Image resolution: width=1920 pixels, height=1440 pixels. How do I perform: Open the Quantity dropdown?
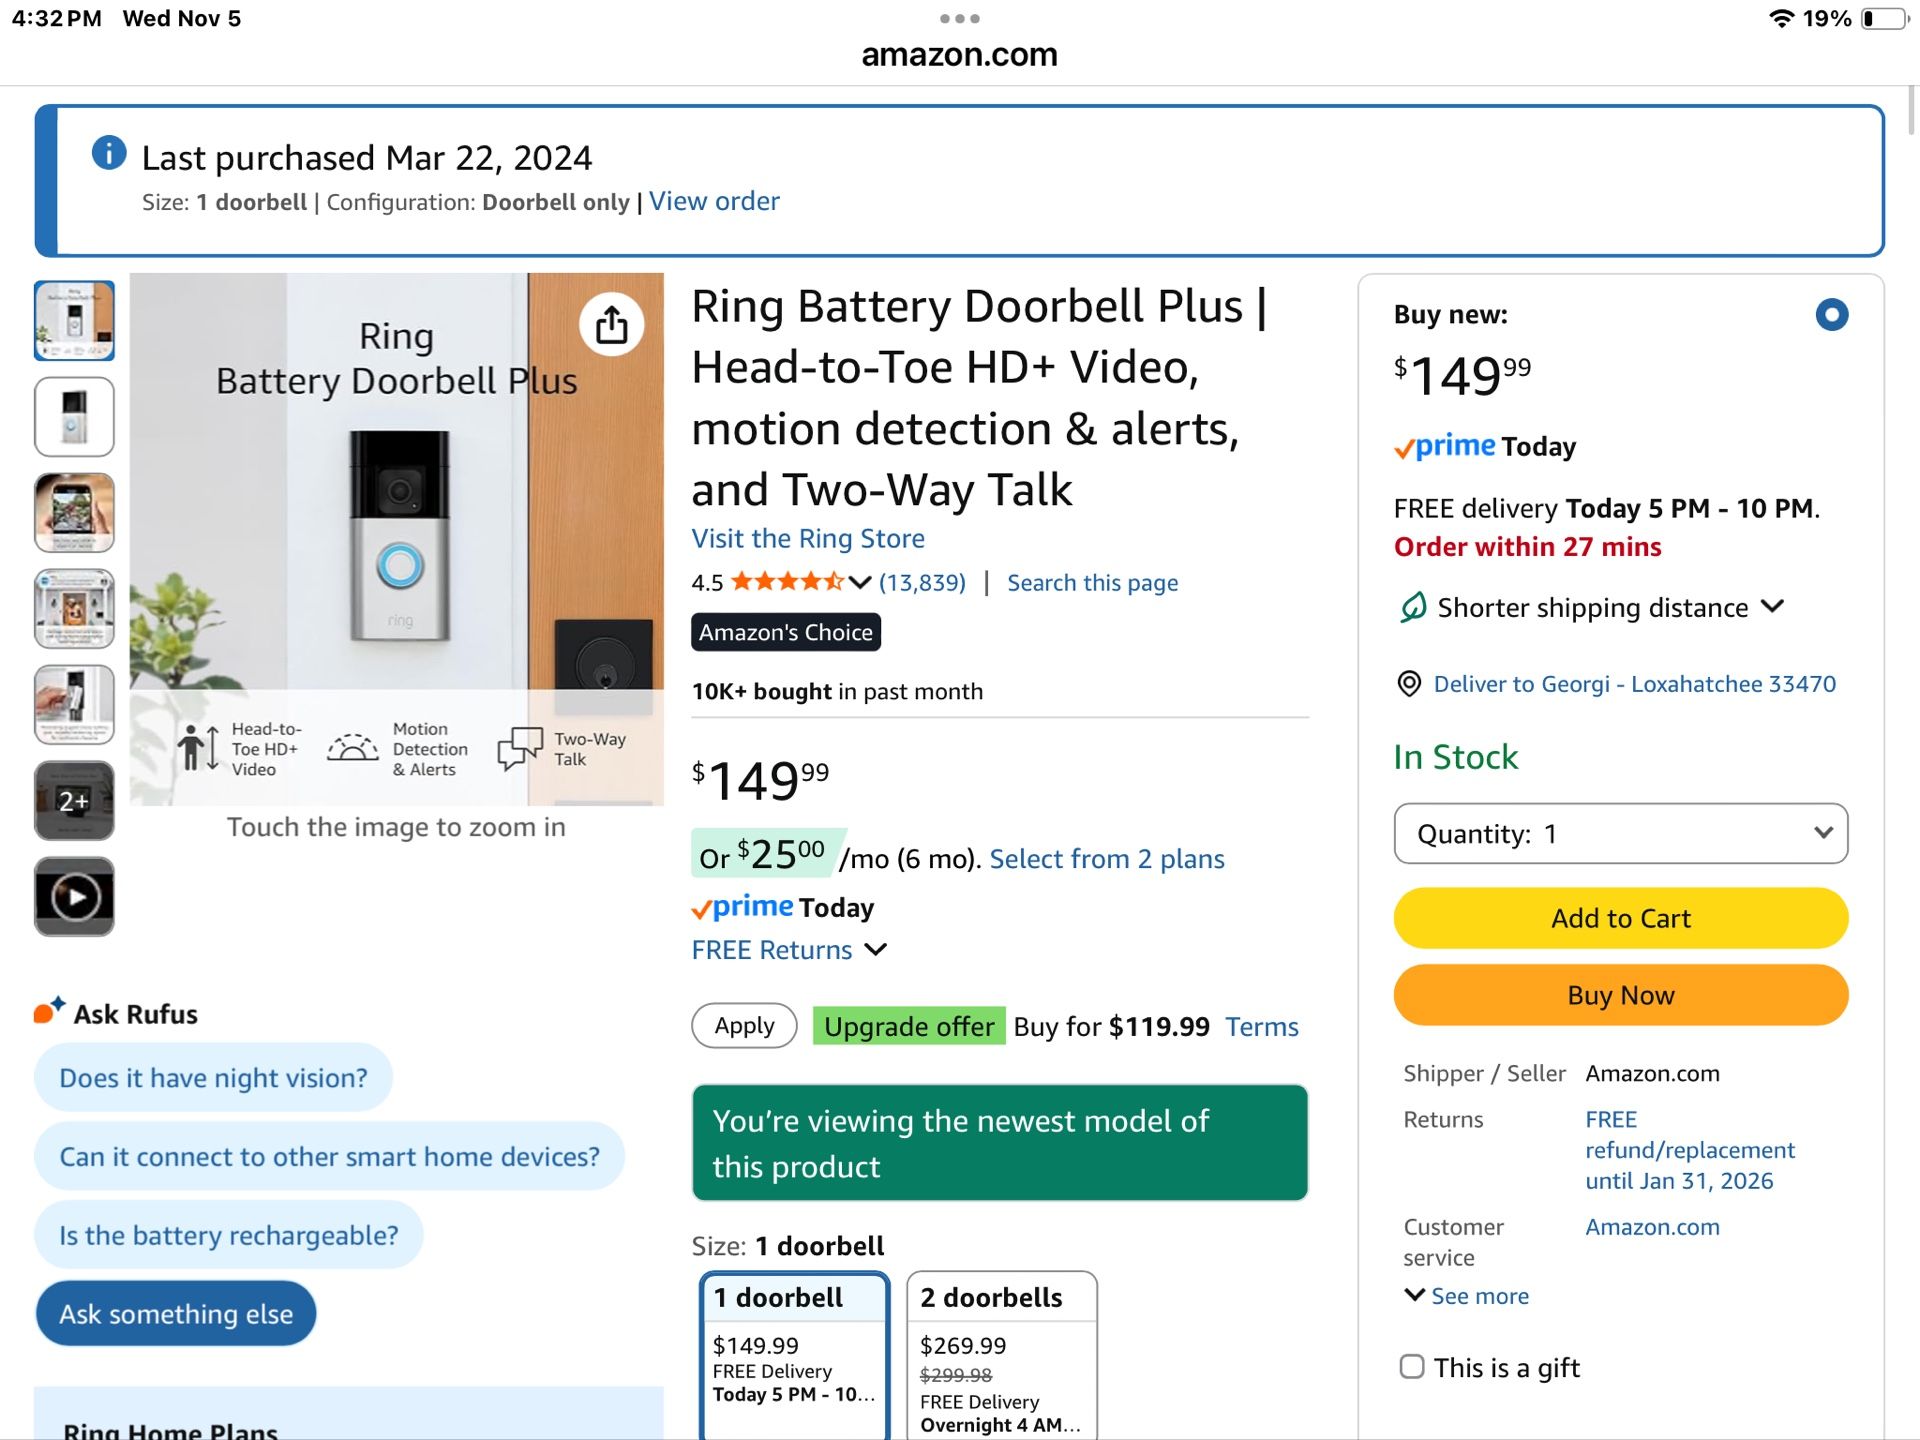(1620, 833)
